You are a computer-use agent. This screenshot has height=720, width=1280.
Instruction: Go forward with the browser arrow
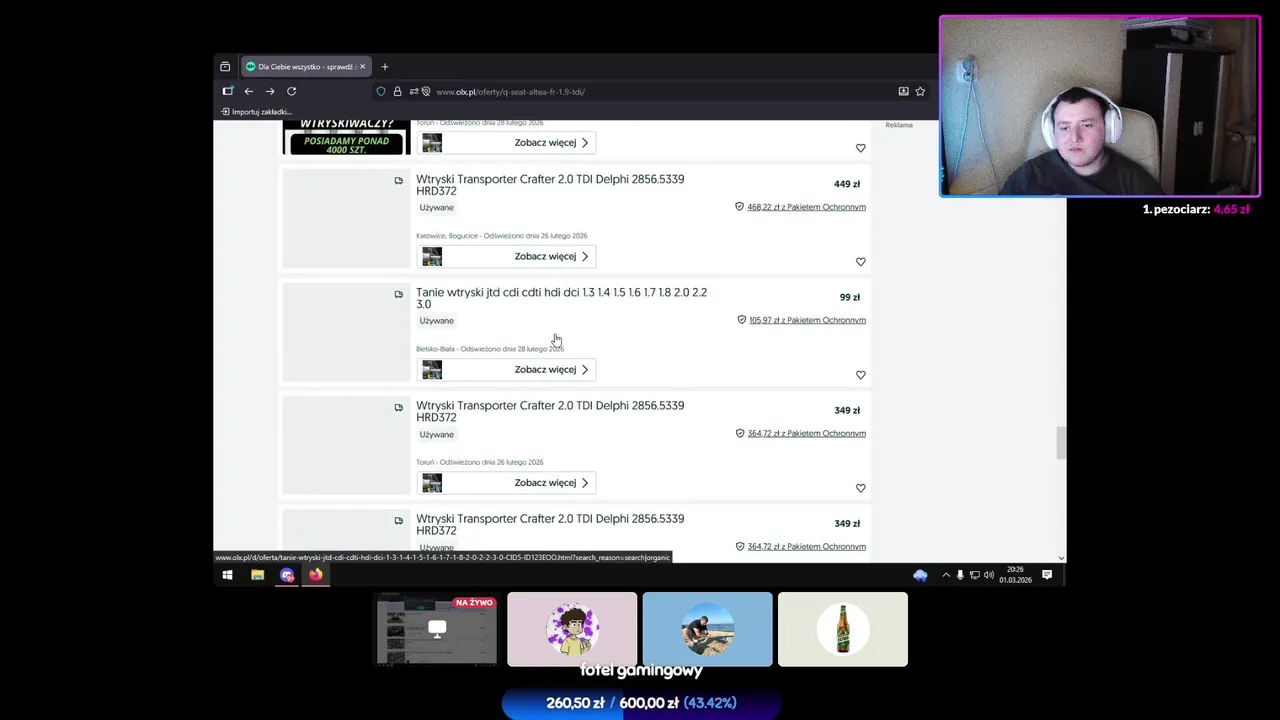click(x=270, y=91)
